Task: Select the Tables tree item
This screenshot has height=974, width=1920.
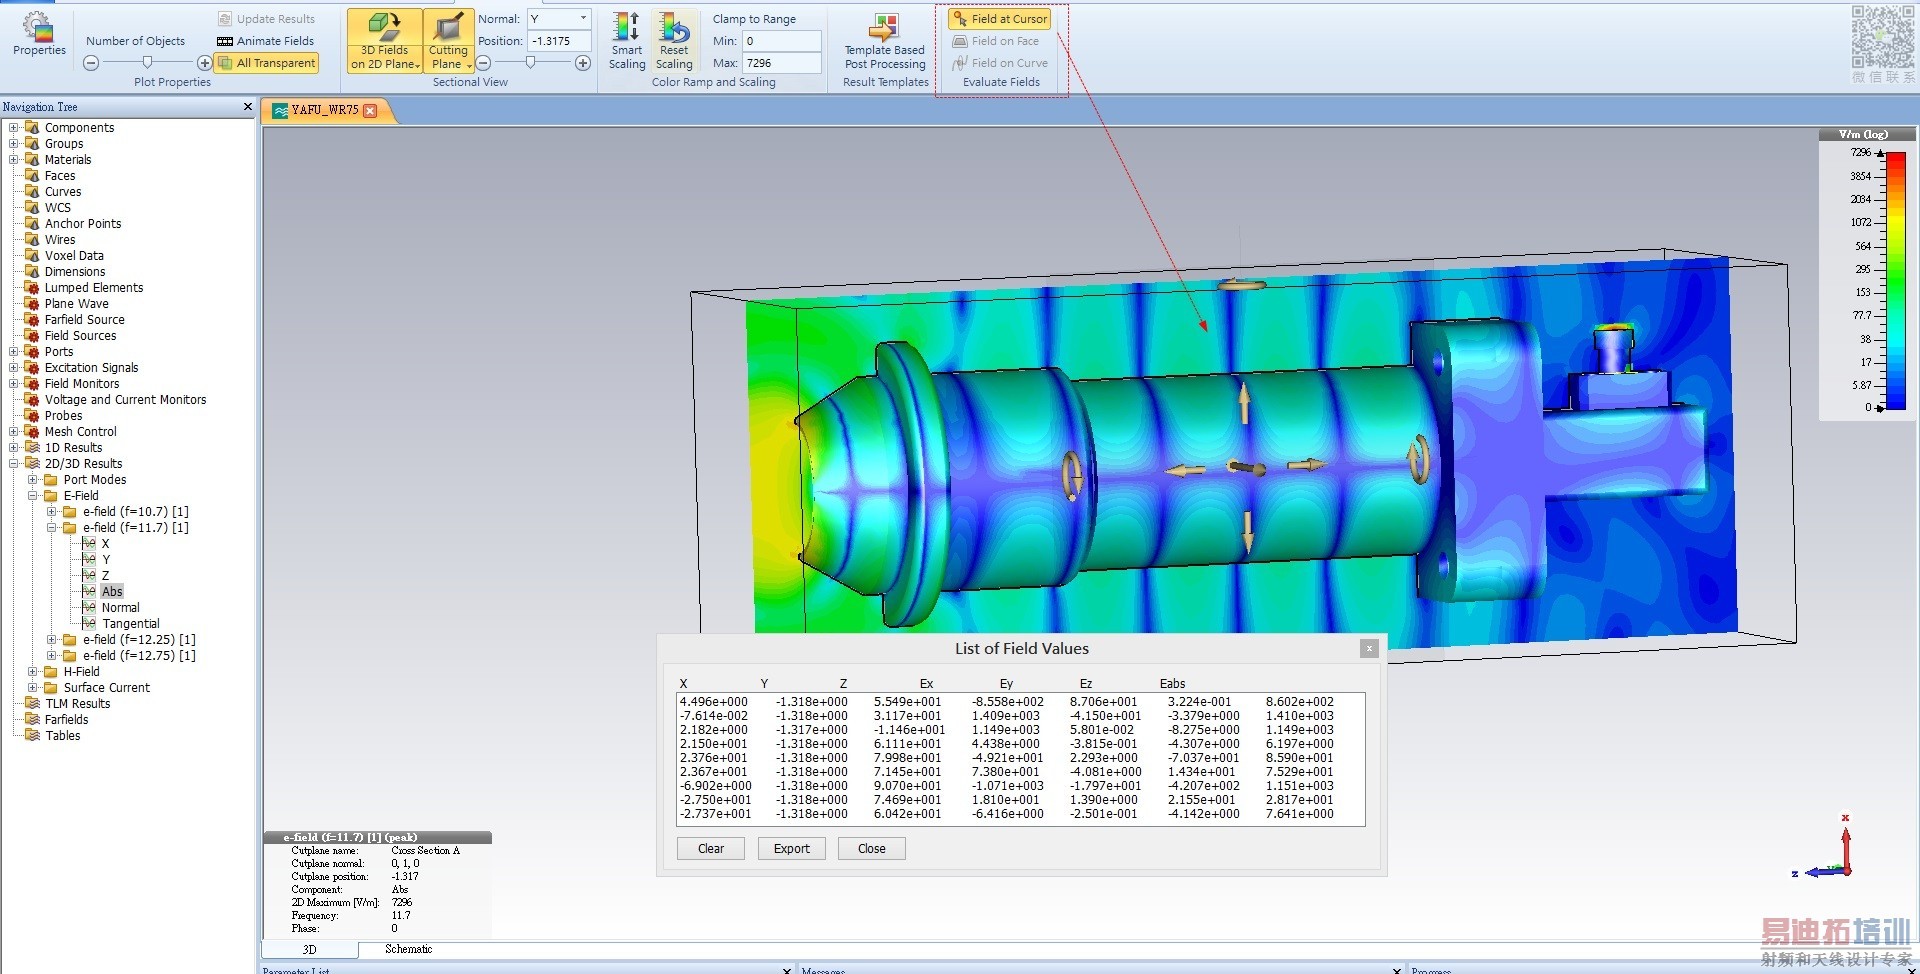Action: click(62, 736)
